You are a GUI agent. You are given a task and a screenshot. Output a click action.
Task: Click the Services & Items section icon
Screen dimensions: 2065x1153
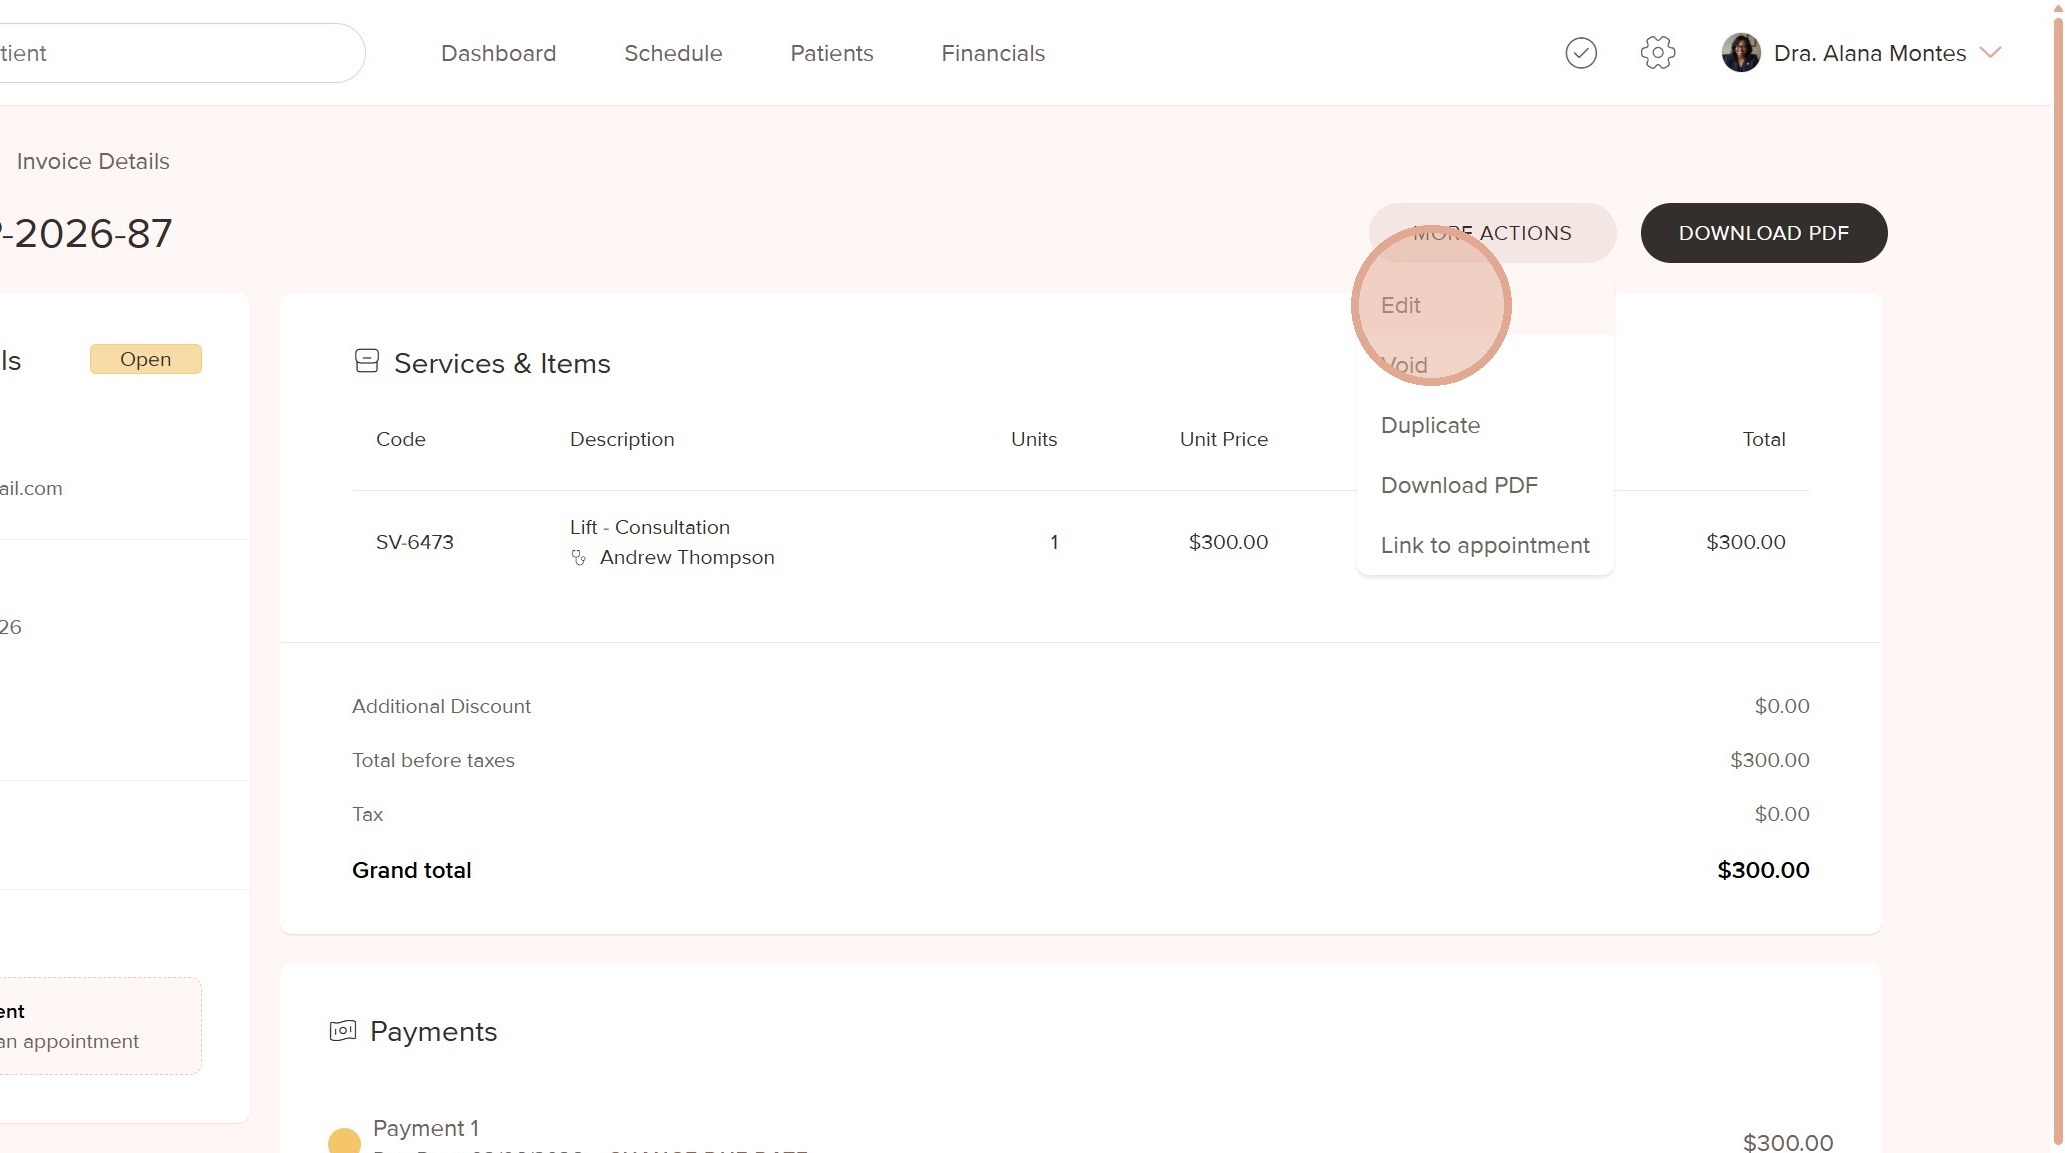pos(367,361)
